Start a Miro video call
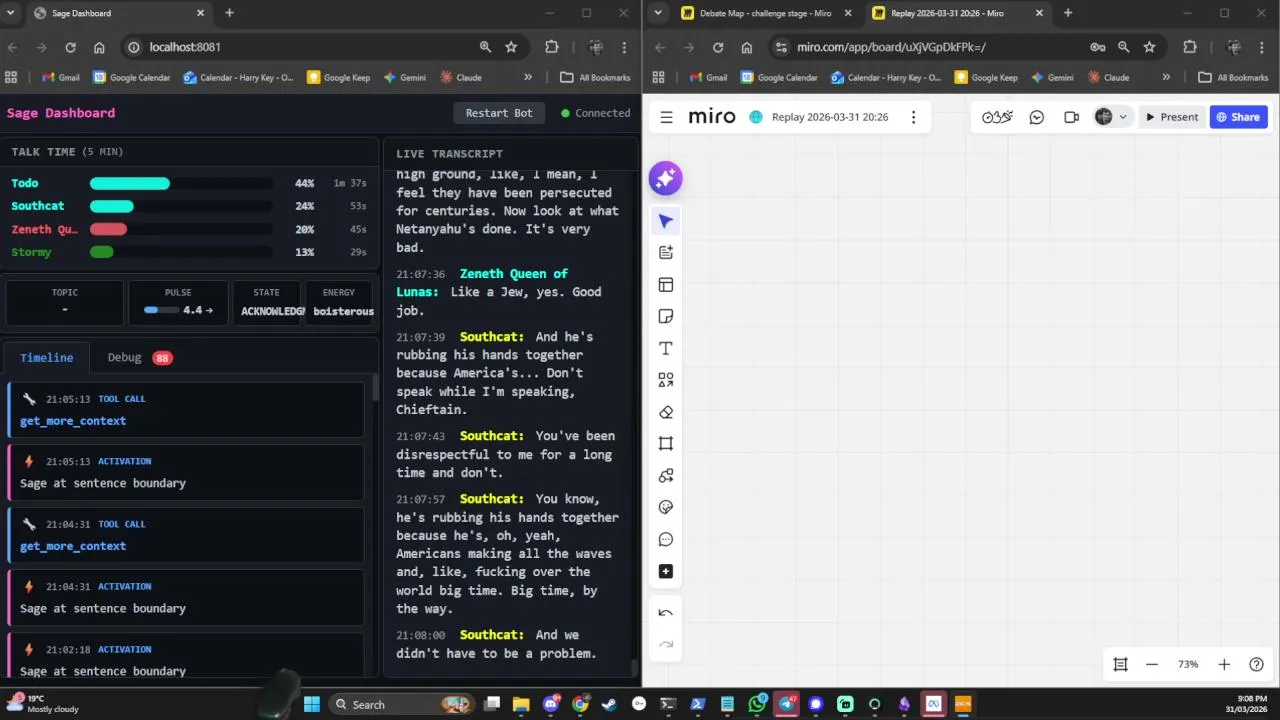The image size is (1280, 720). pos(1071,117)
